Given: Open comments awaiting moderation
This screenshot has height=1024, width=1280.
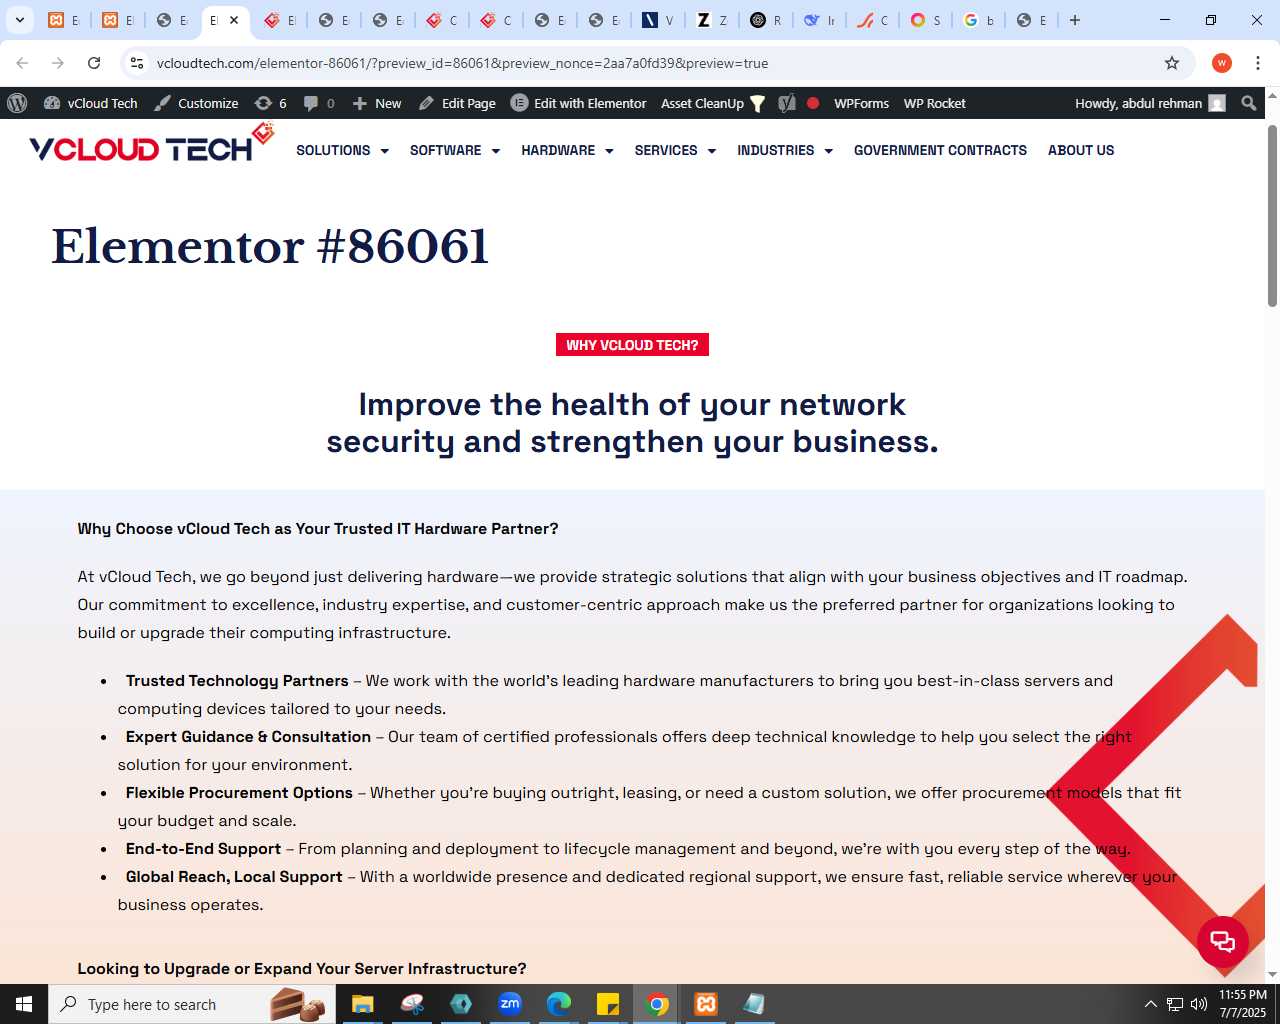Looking at the screenshot, I should click(x=319, y=103).
